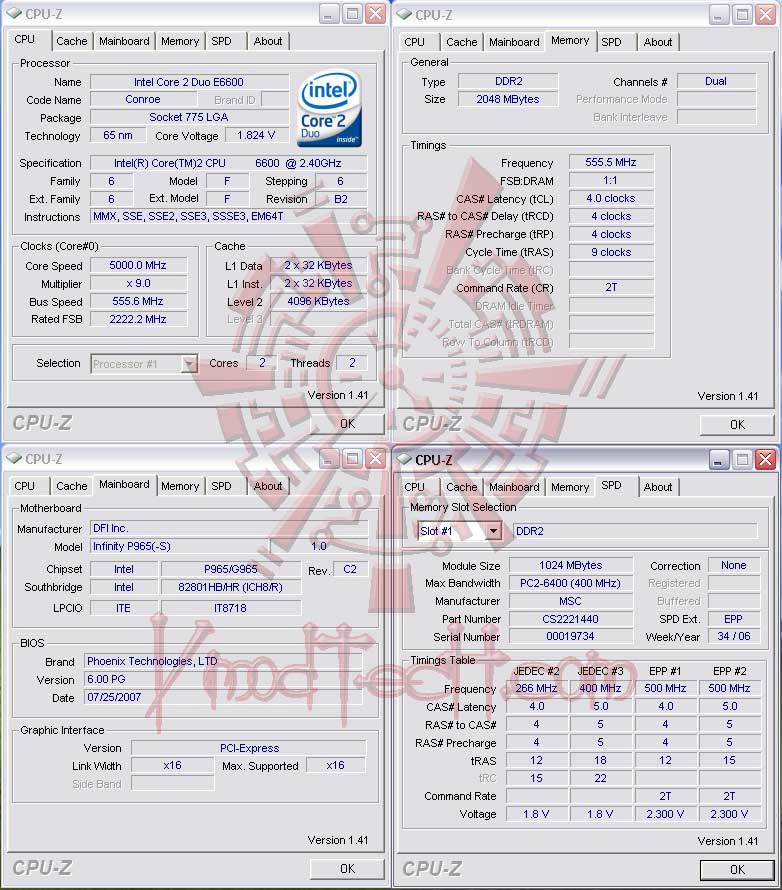Open Mainboard tab in processor window
Image resolution: width=782 pixels, height=890 pixels.
point(124,41)
